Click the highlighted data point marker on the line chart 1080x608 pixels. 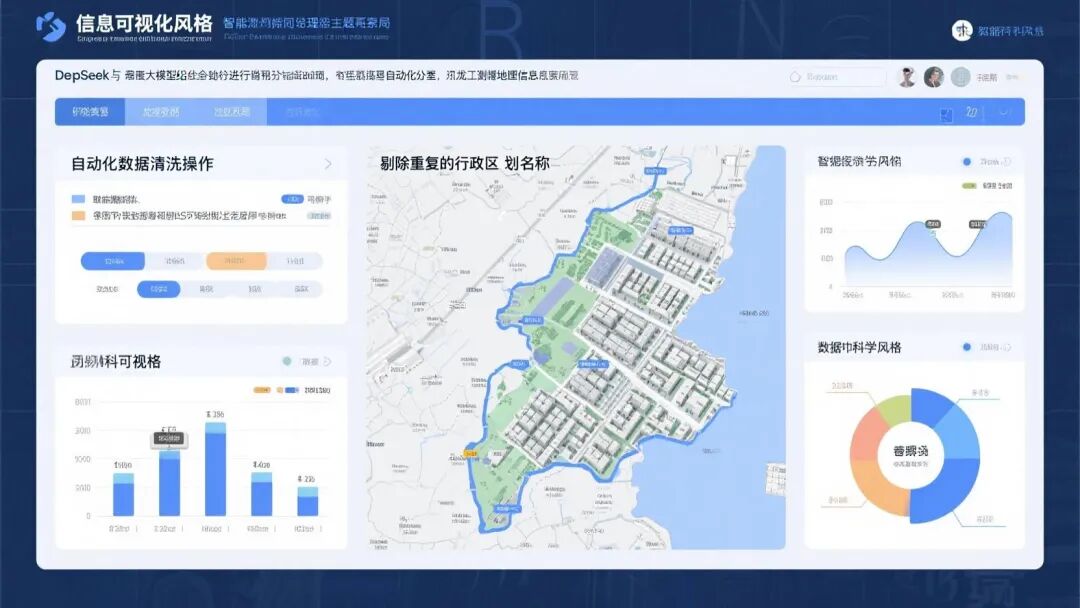click(933, 234)
